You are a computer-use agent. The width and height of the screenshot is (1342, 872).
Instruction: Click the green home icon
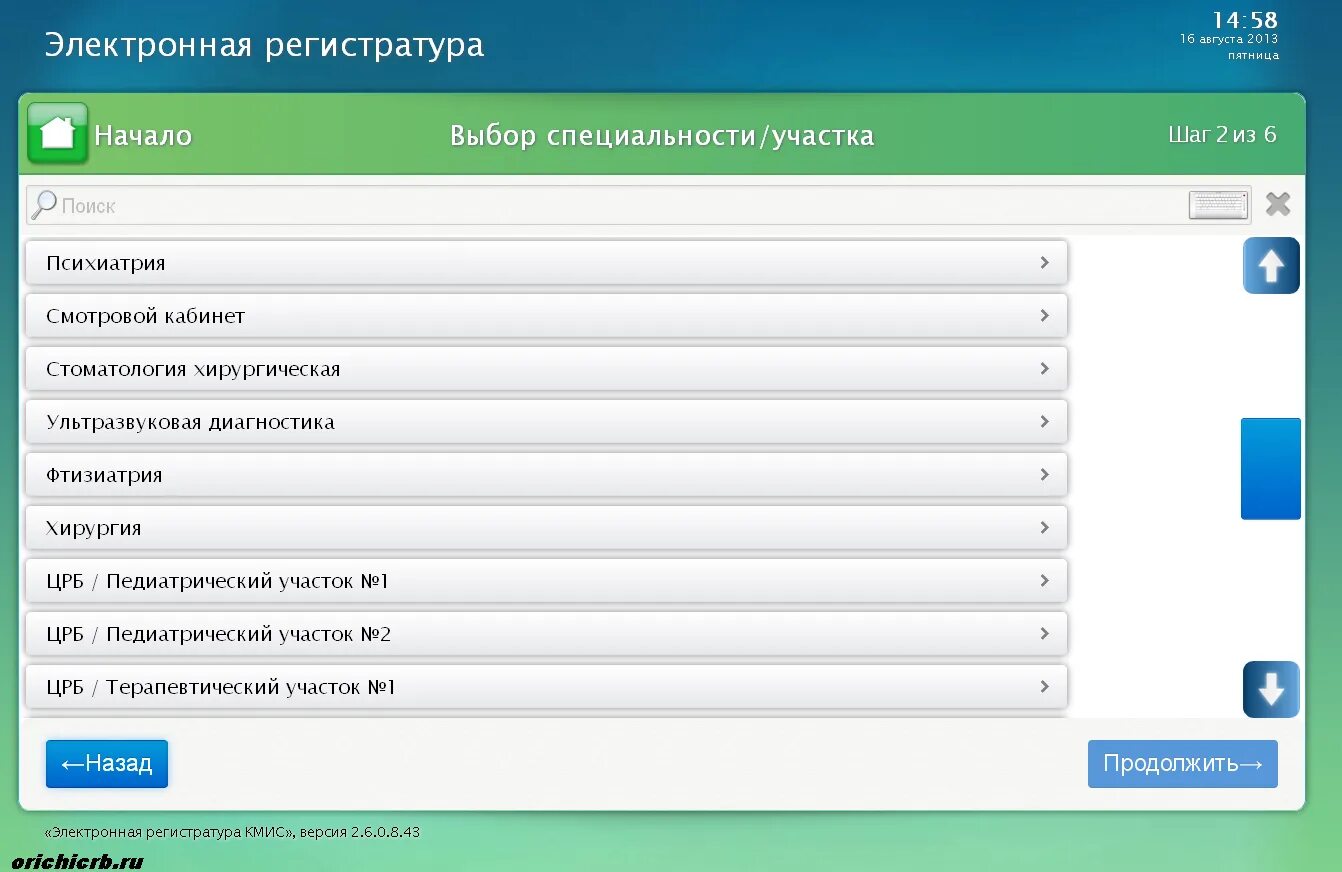point(58,134)
